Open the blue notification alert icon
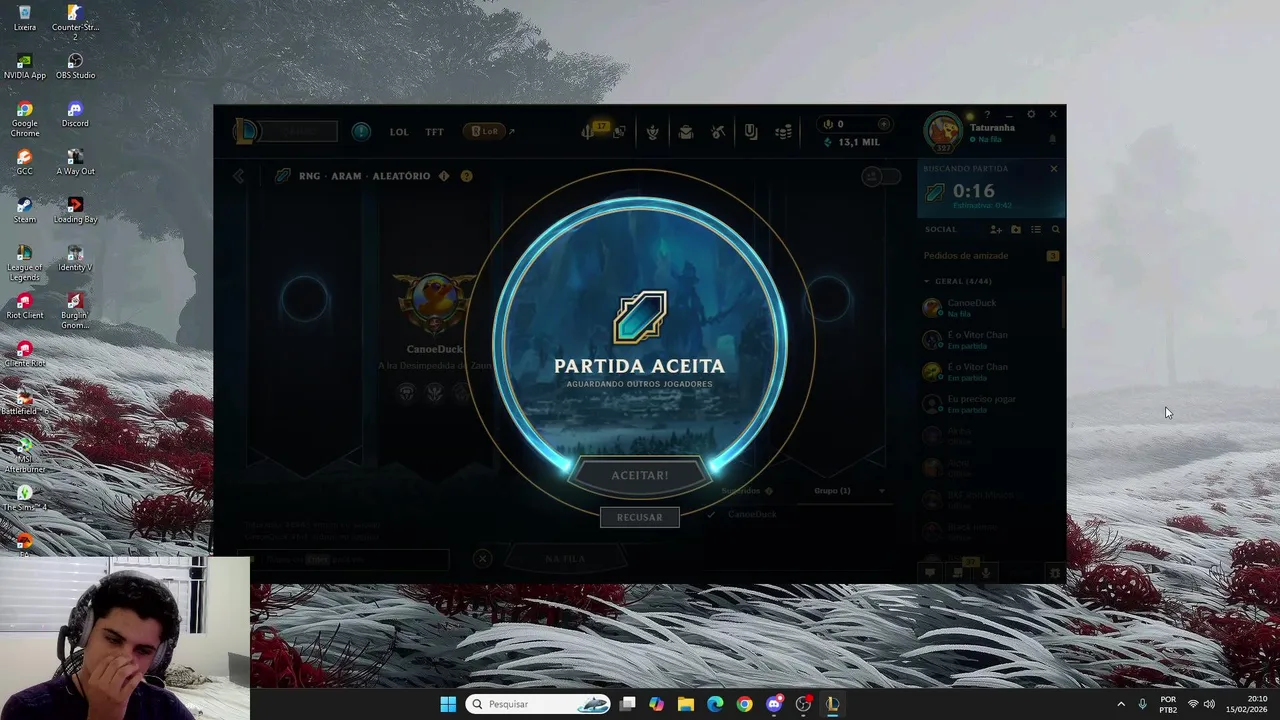Screen dimensions: 1280x720 coord(361,131)
